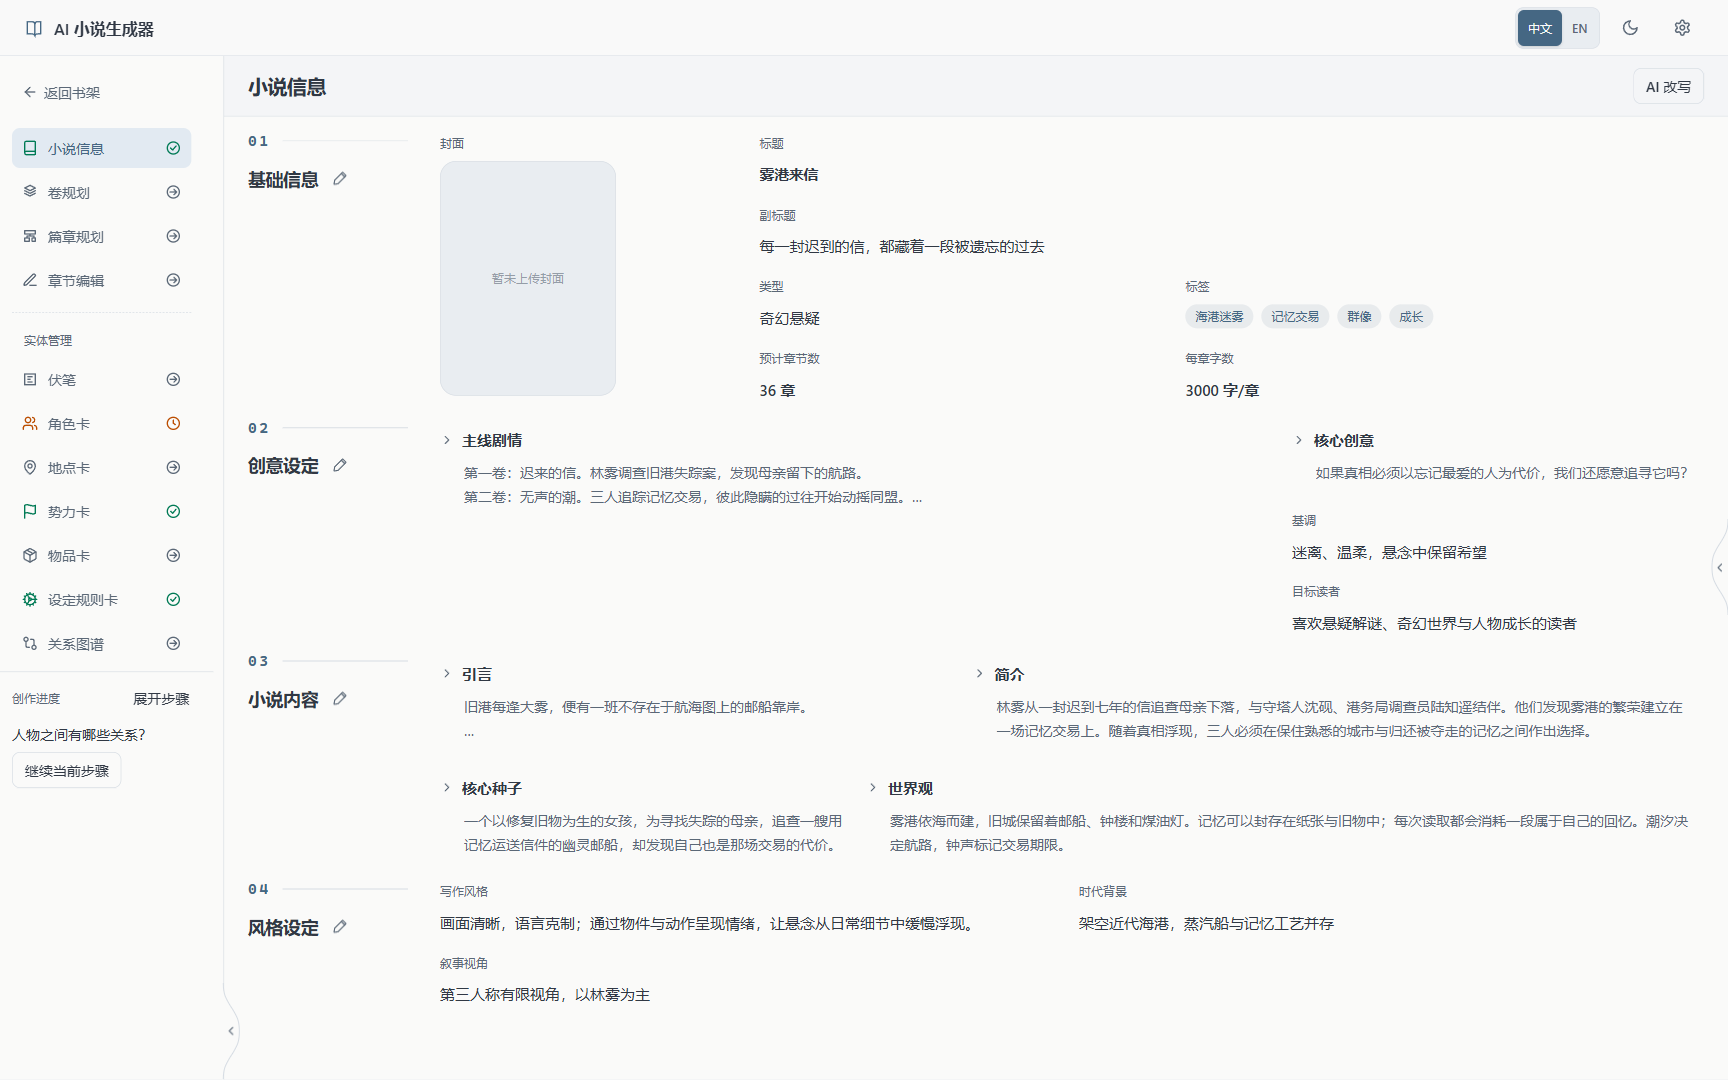Expand the 世界观 section
Image resolution: width=1728 pixels, height=1080 pixels.
point(900,789)
